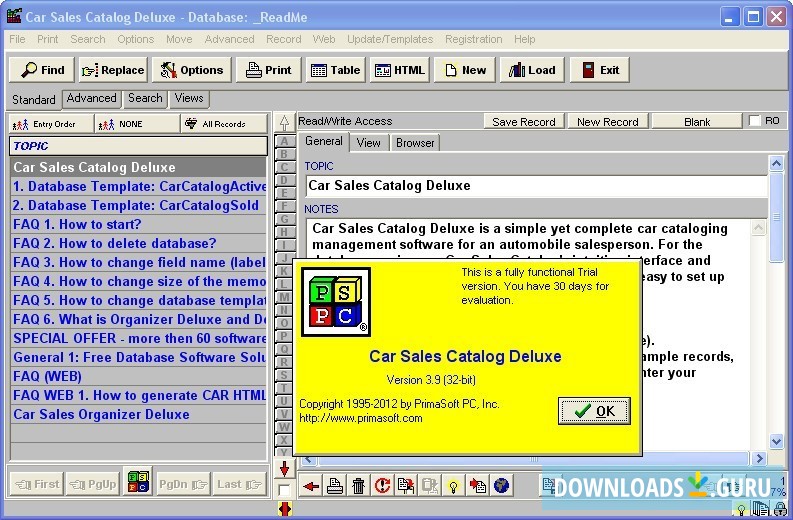Click the Blank button
The height and width of the screenshot is (520, 793).
pyautogui.click(x=697, y=122)
